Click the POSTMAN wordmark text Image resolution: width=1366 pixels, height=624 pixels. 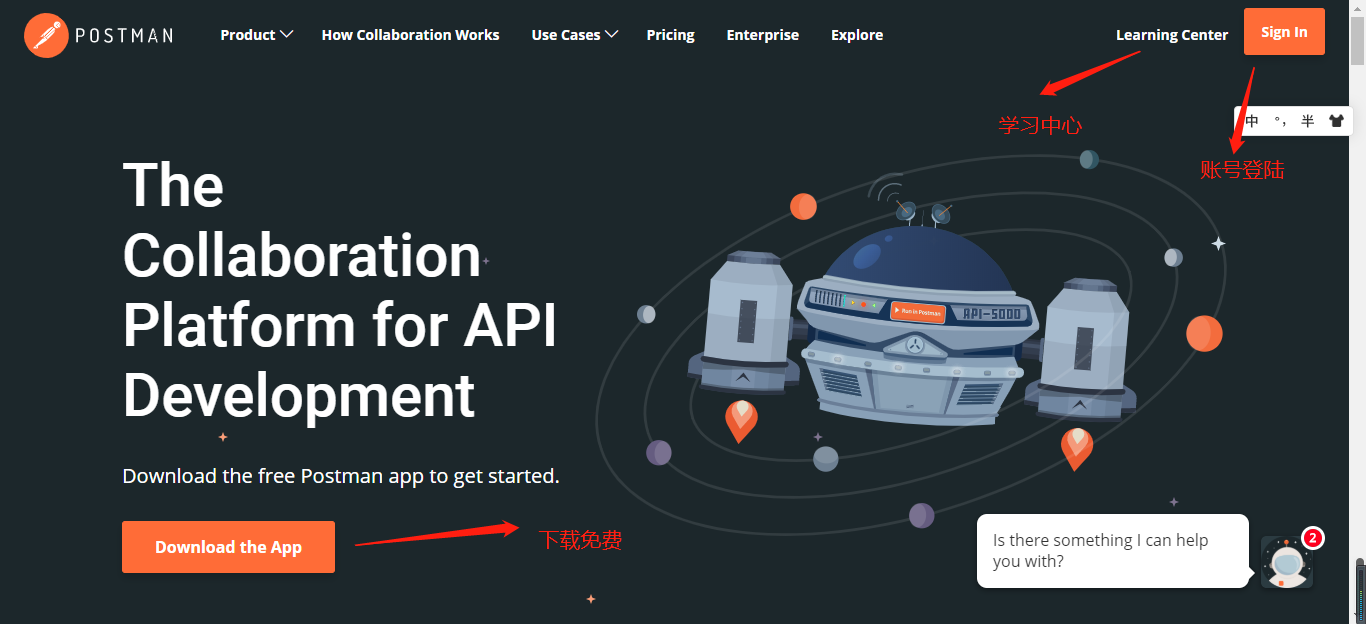click(124, 36)
